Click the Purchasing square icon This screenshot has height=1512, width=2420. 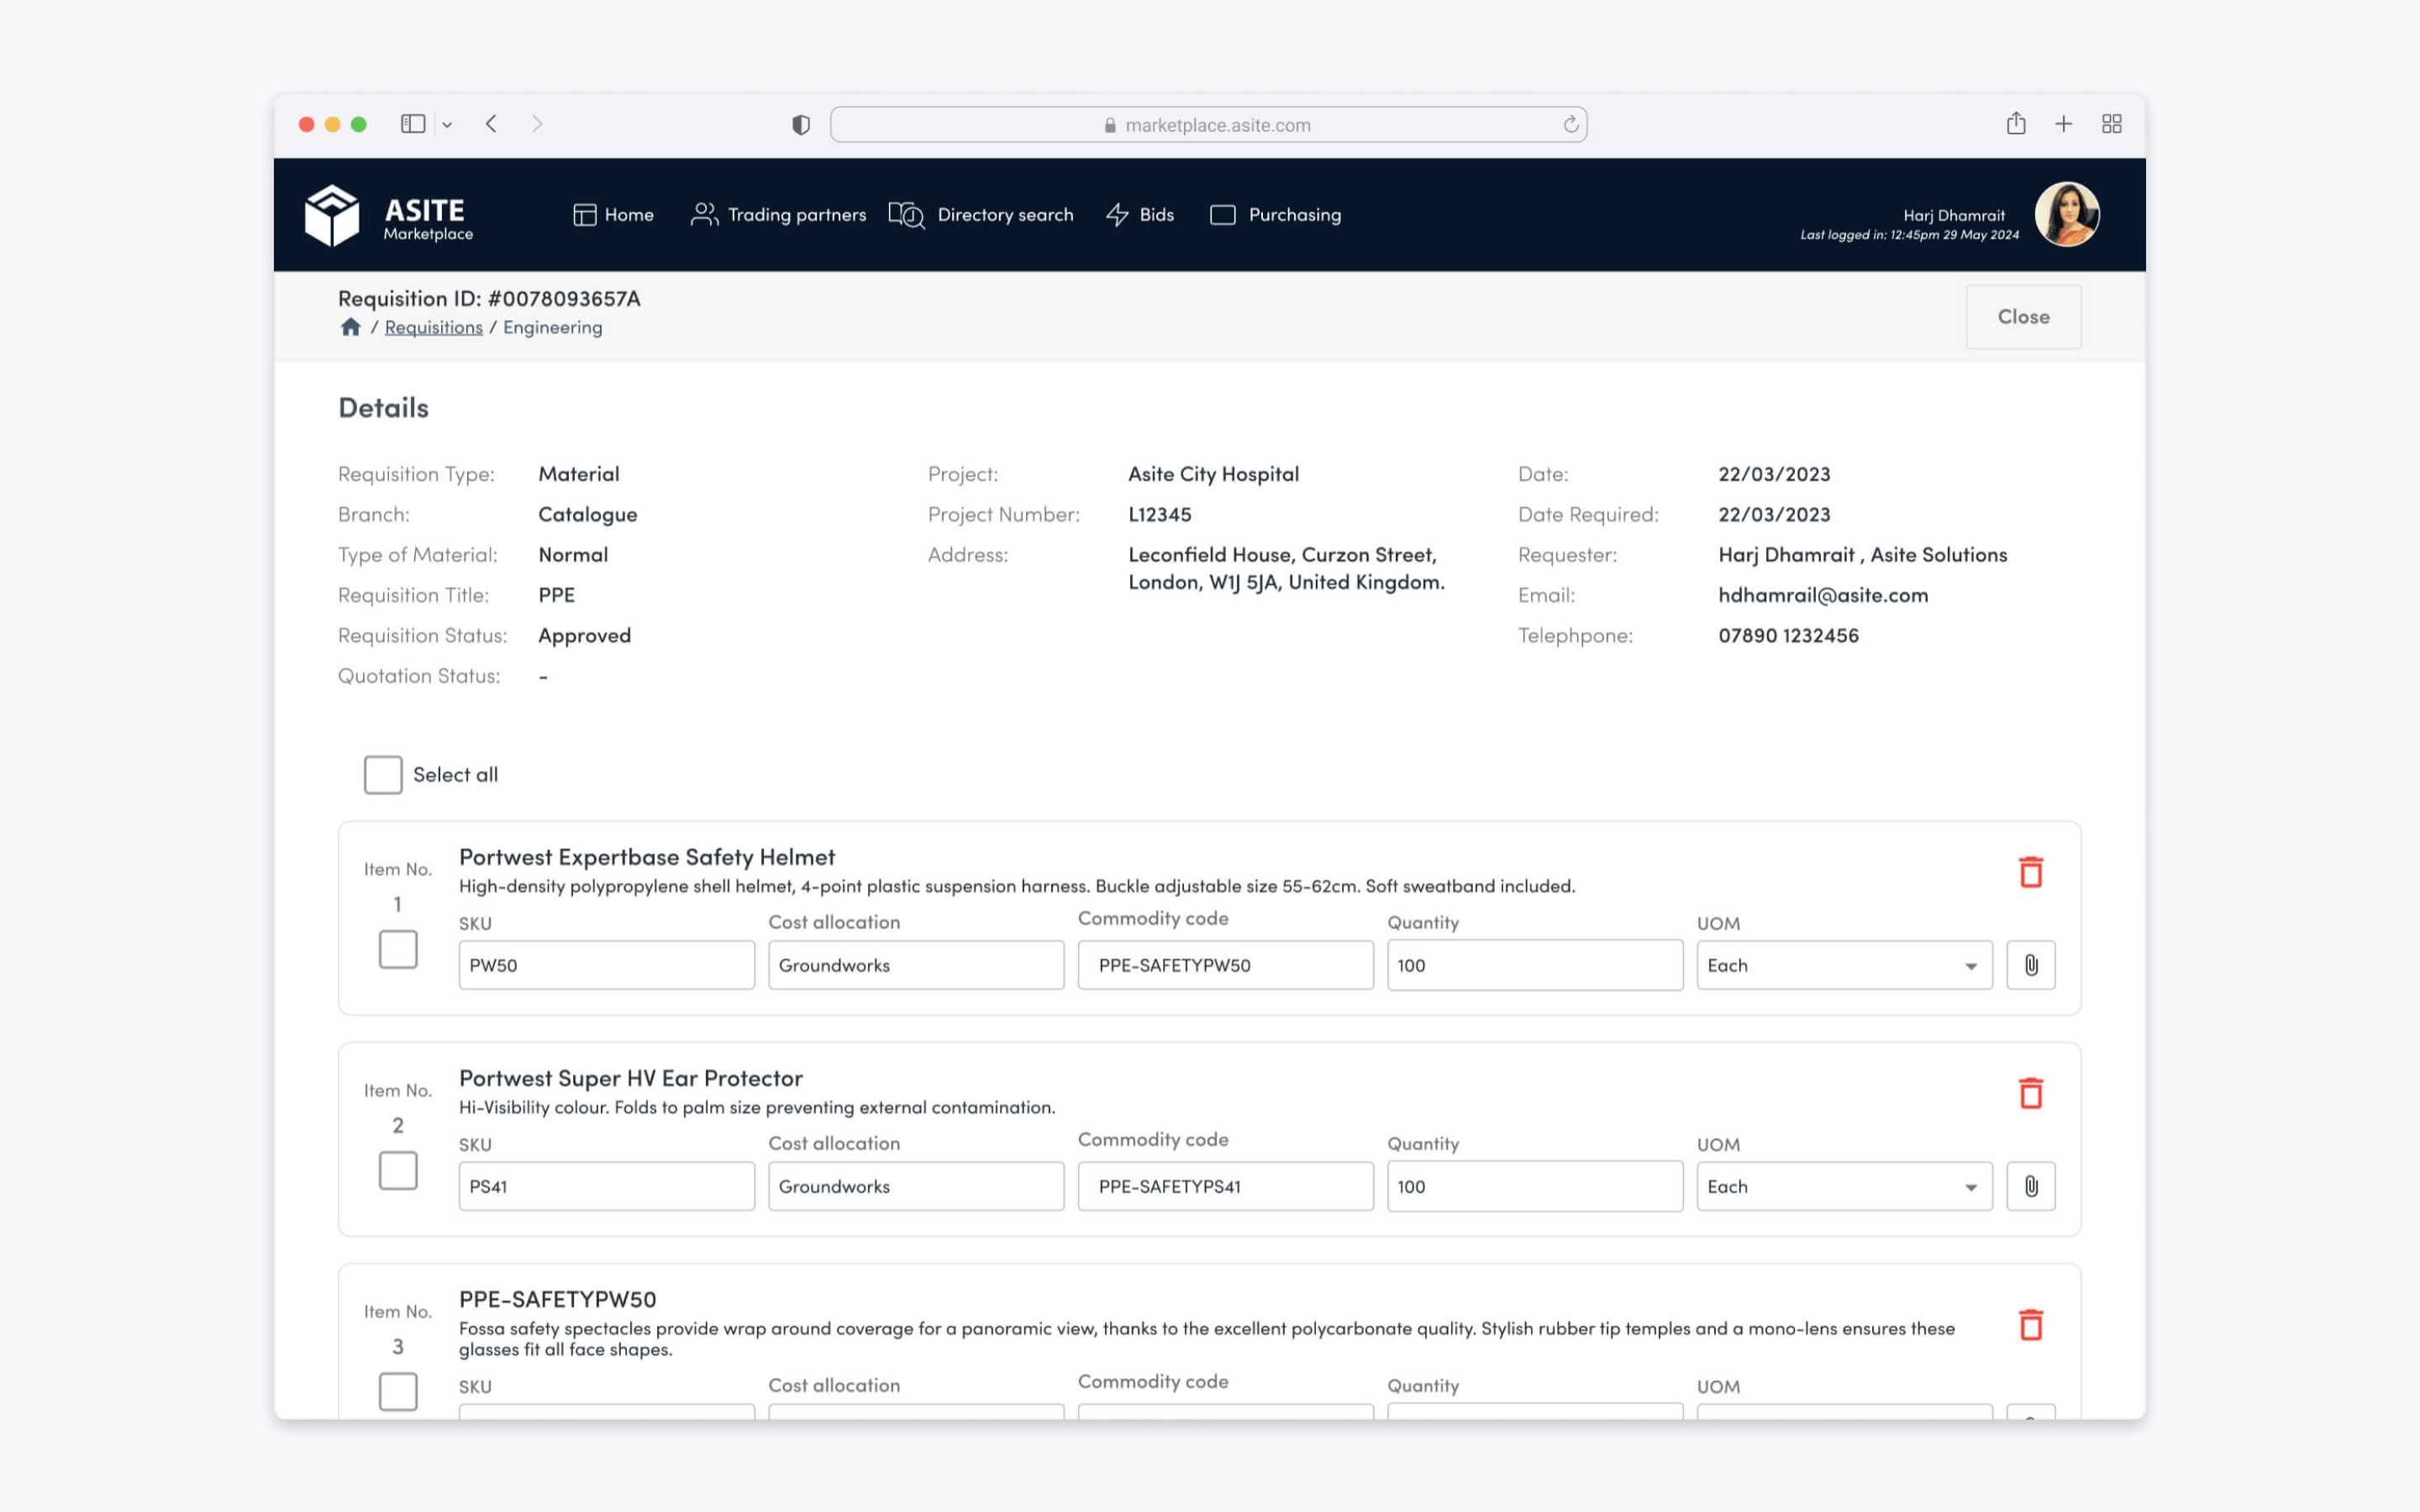point(1223,215)
